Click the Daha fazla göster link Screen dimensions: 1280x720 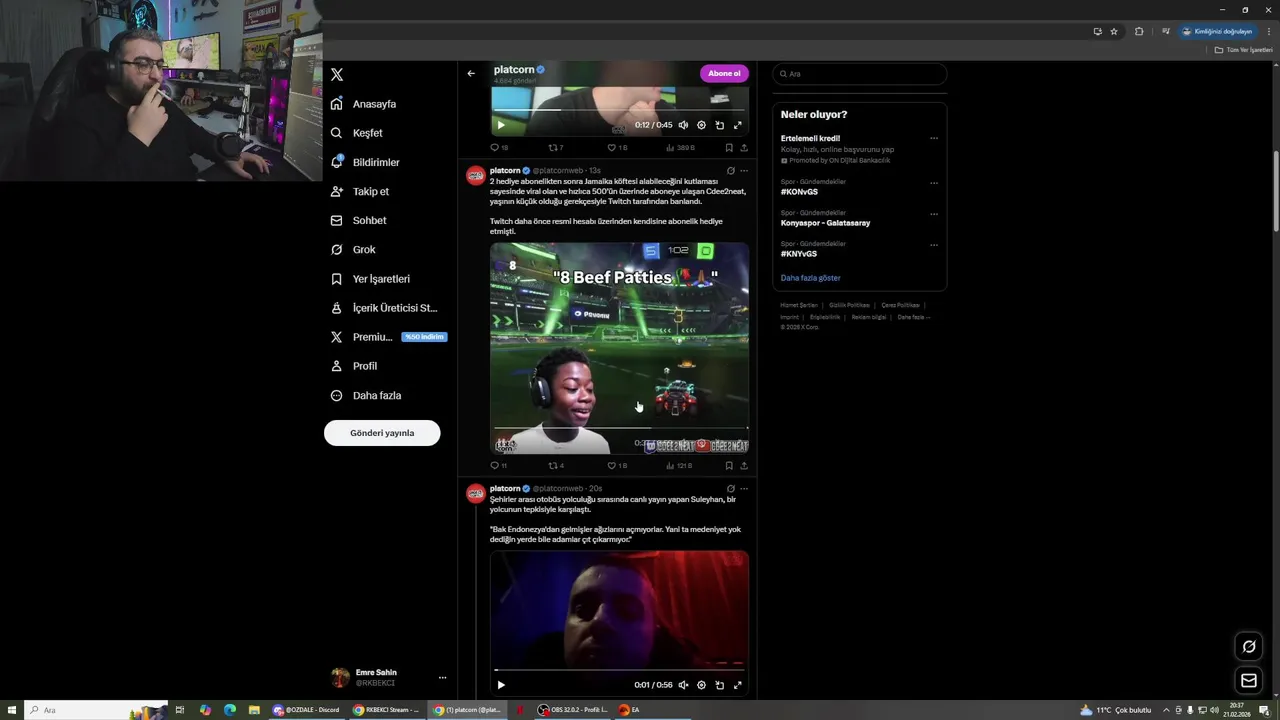coord(810,278)
